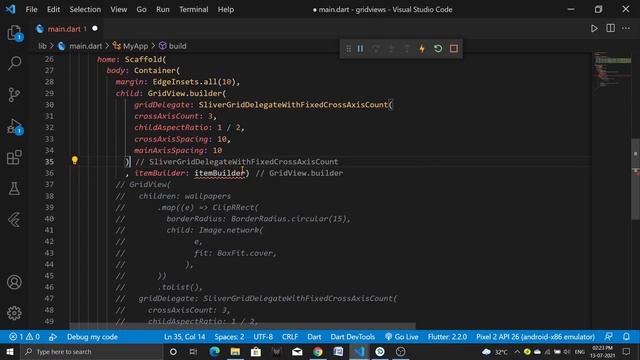Open the Flutter sidebar icon below Testing

coord(14,220)
